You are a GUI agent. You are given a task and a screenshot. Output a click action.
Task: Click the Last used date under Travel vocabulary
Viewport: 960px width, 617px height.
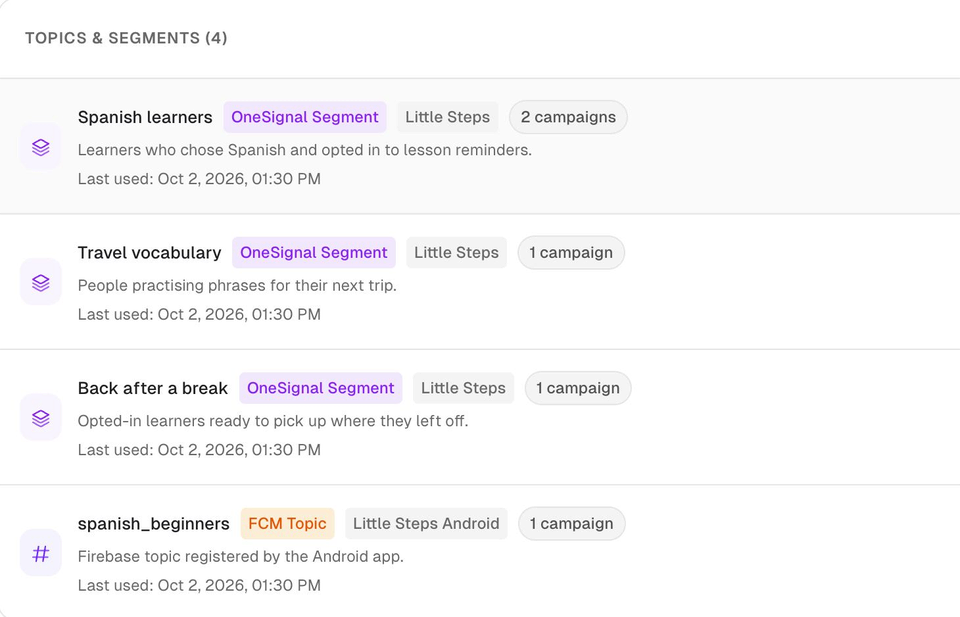pos(199,315)
